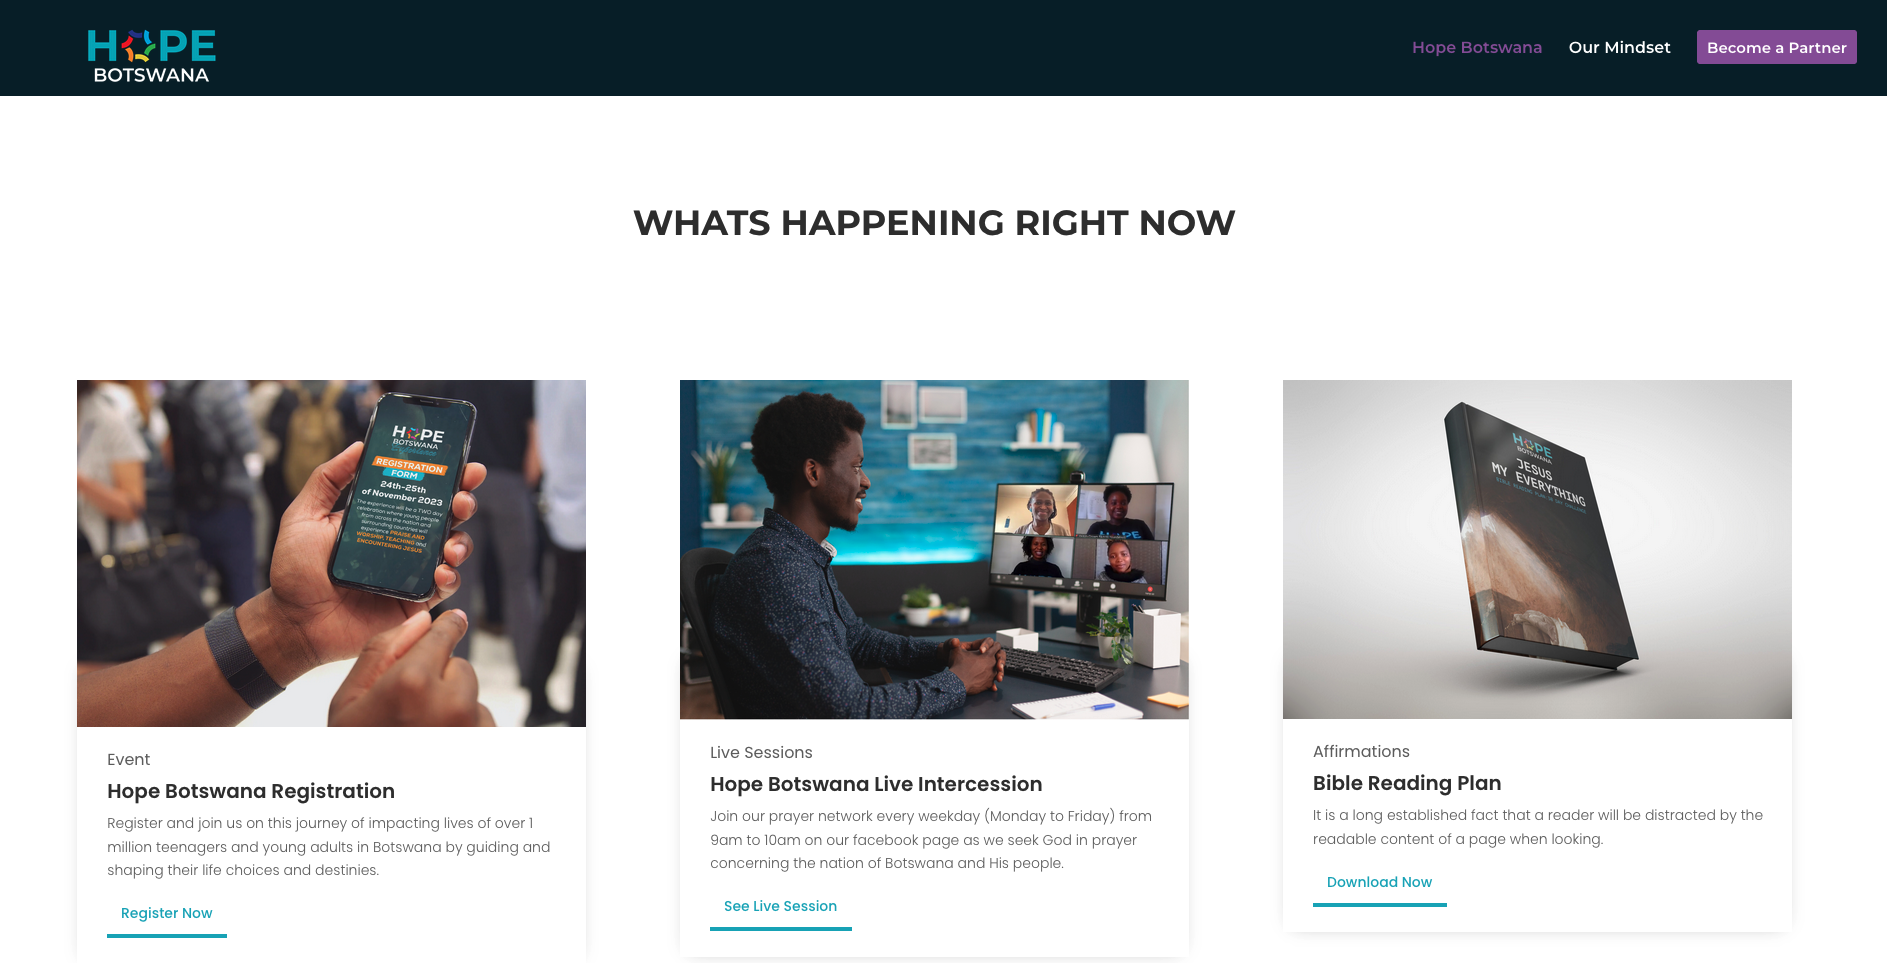
Task: Click the Bible Reading Plan description text
Action: click(x=1537, y=827)
